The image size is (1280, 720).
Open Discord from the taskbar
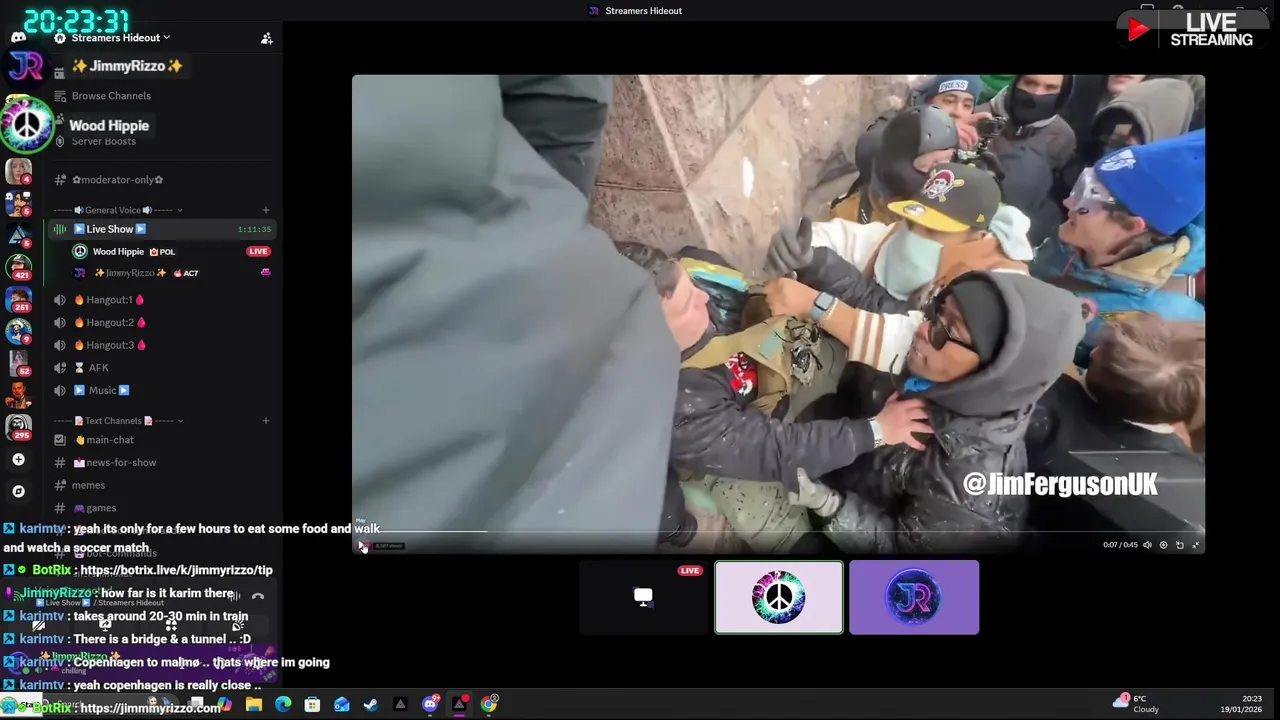pos(430,704)
